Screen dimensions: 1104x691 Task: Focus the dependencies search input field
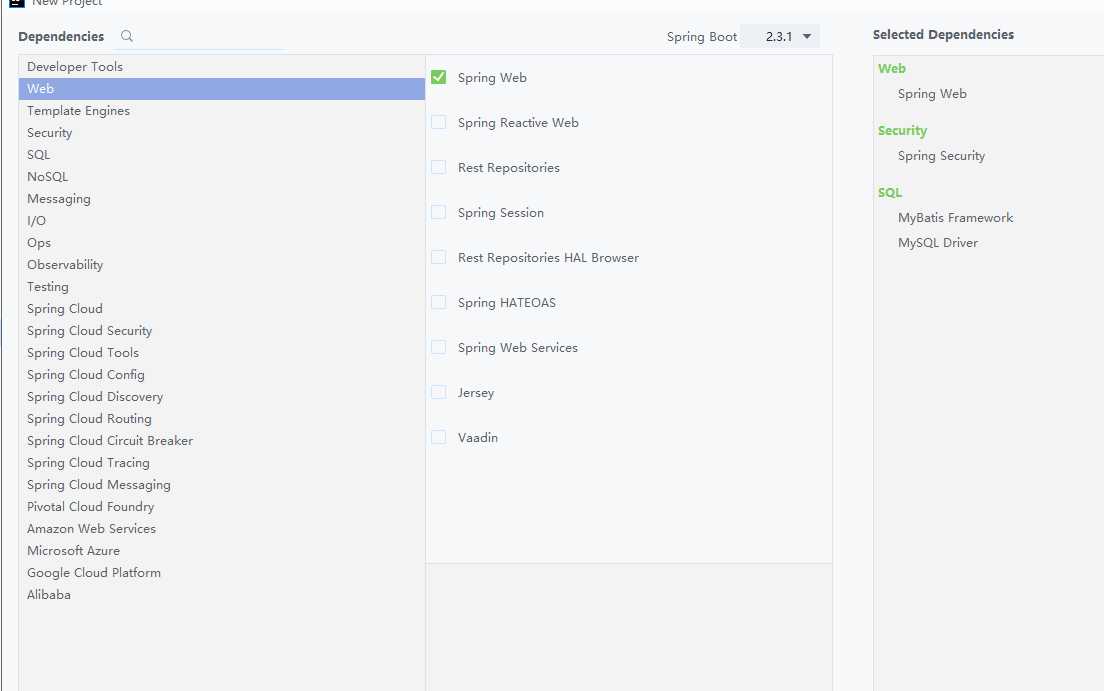210,37
